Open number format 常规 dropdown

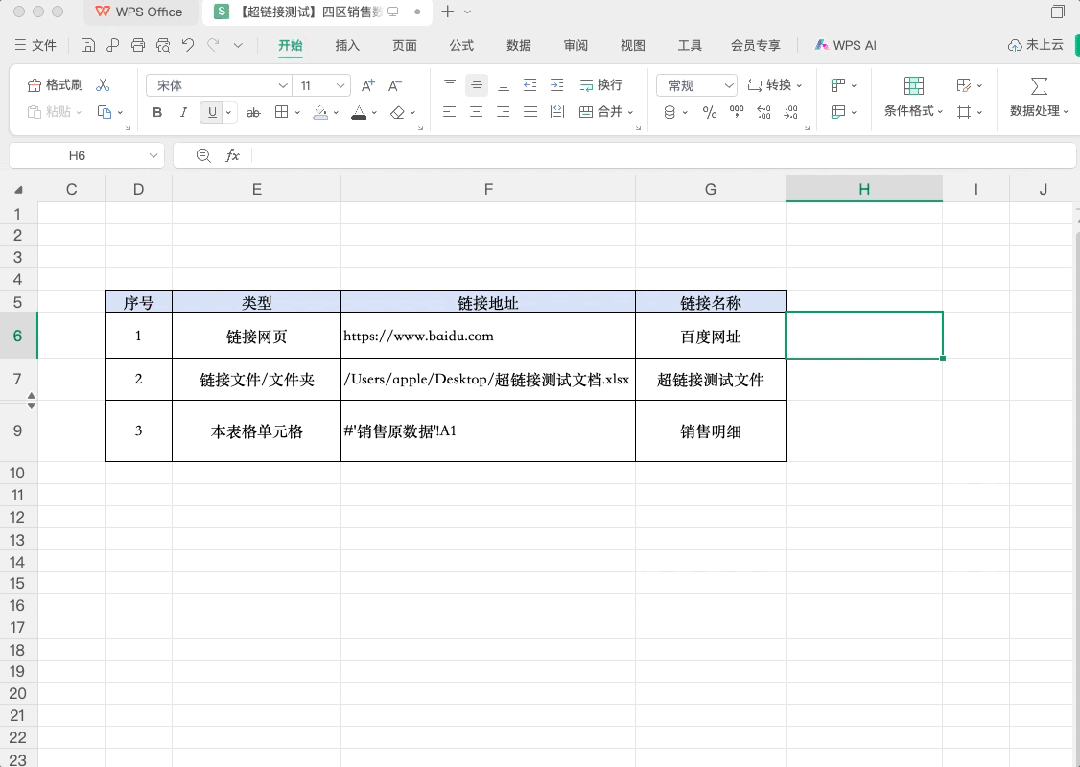pos(729,85)
